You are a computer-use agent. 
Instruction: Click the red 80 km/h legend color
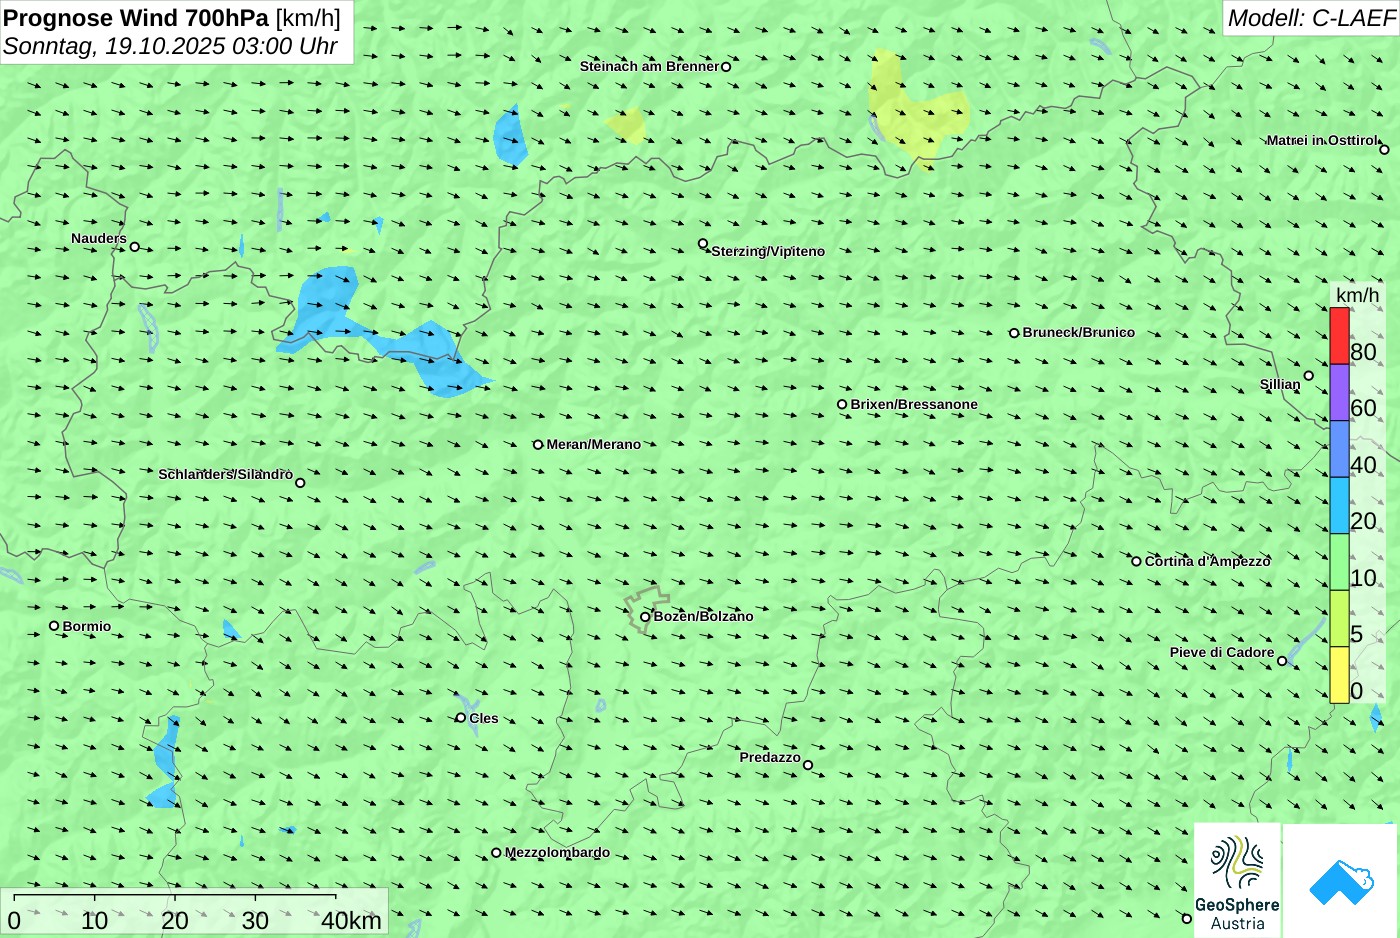click(1339, 336)
